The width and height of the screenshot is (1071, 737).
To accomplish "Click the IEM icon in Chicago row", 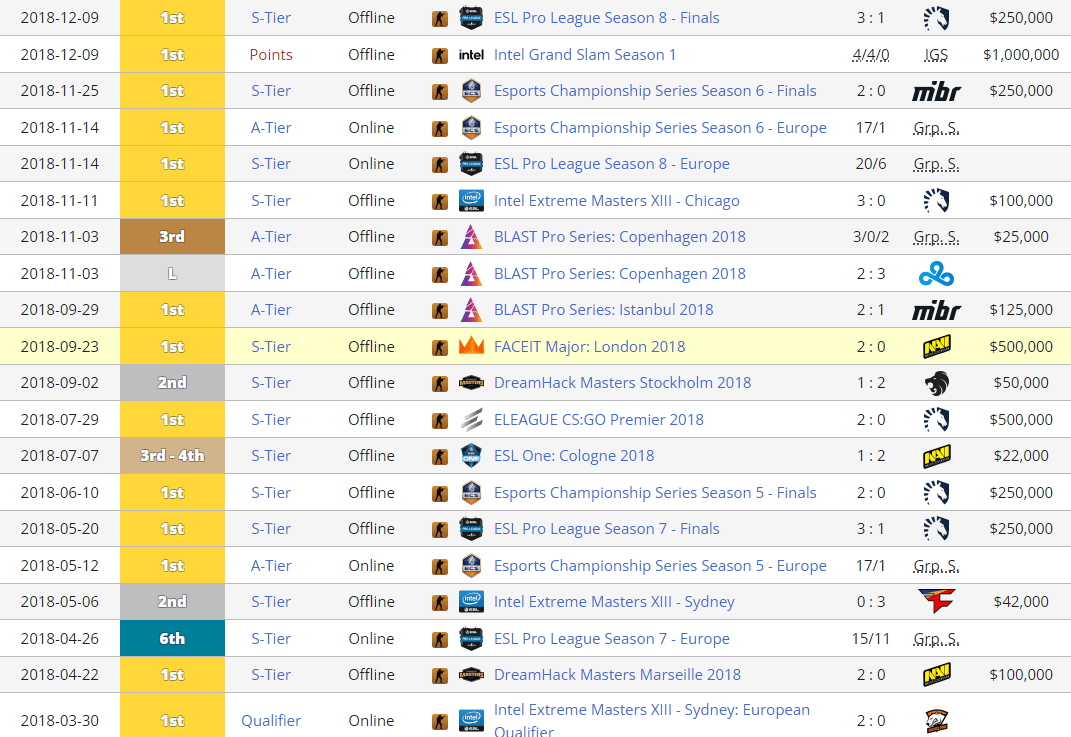I will point(471,201).
